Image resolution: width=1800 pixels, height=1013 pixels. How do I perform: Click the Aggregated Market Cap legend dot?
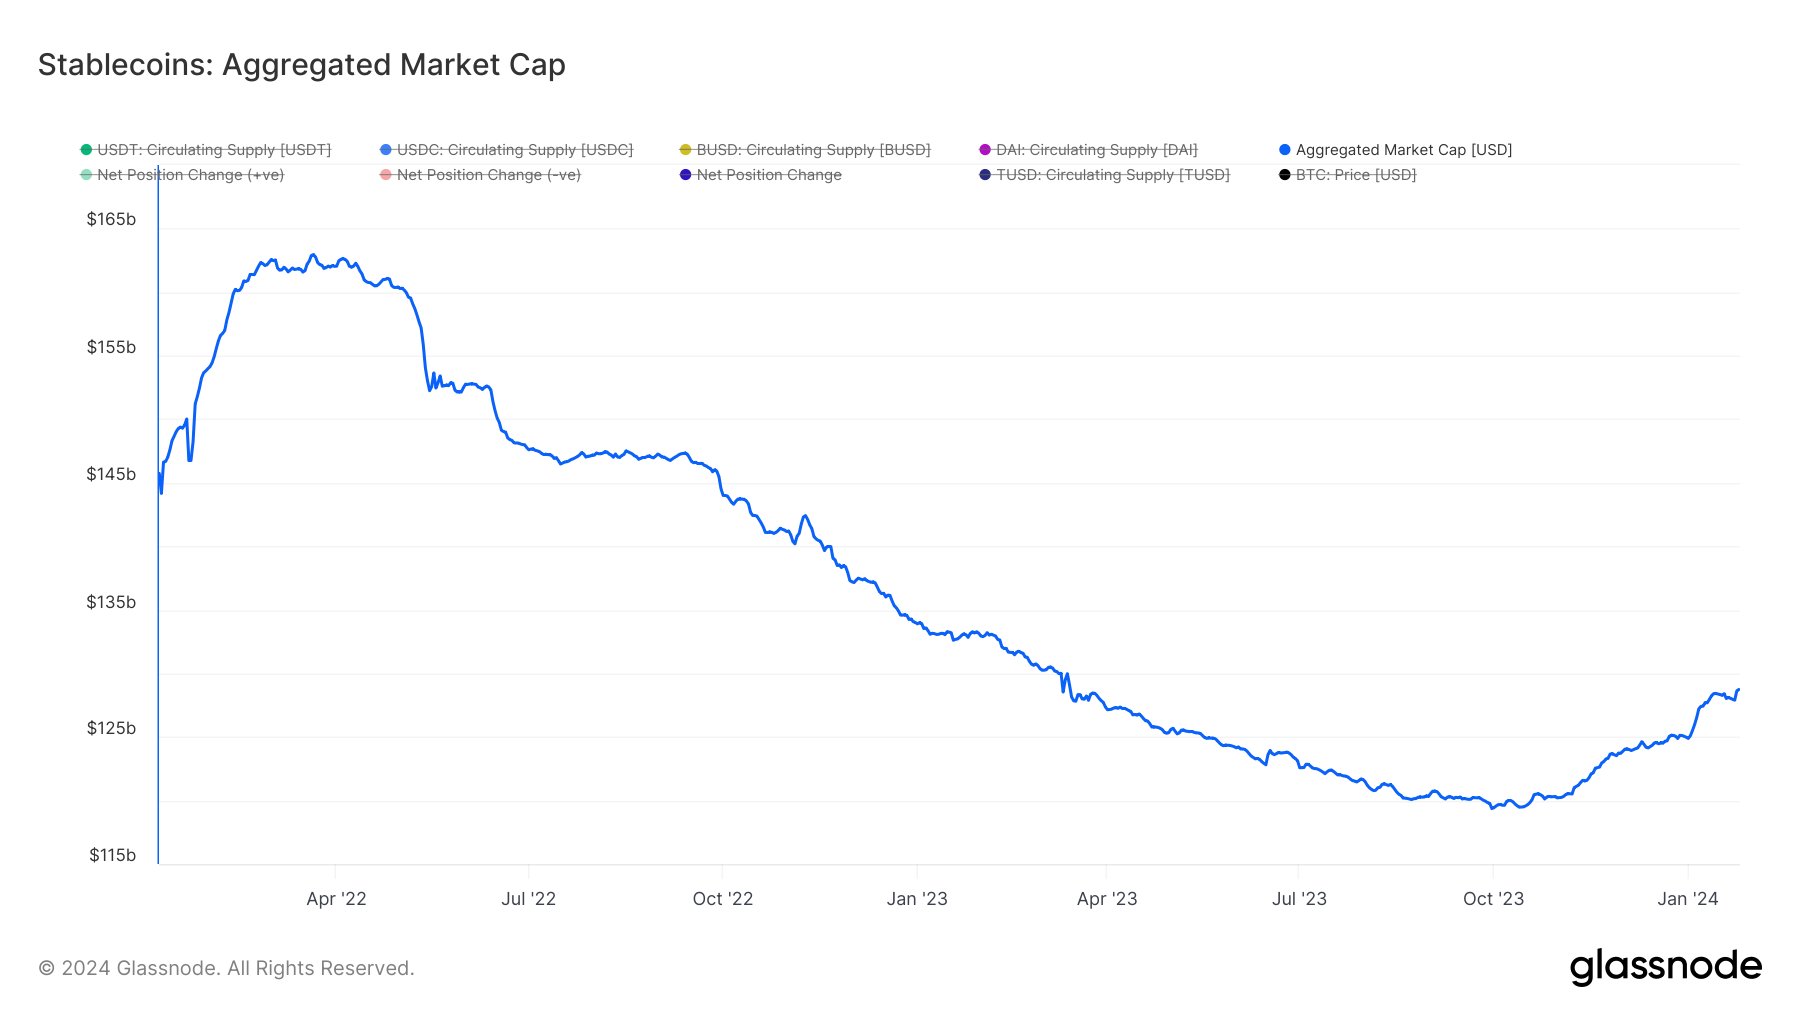tap(1285, 150)
